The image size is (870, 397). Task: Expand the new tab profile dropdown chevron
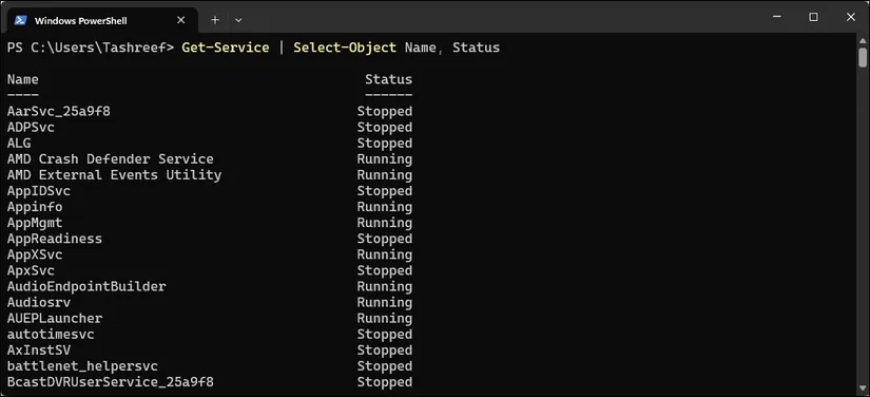(239, 20)
